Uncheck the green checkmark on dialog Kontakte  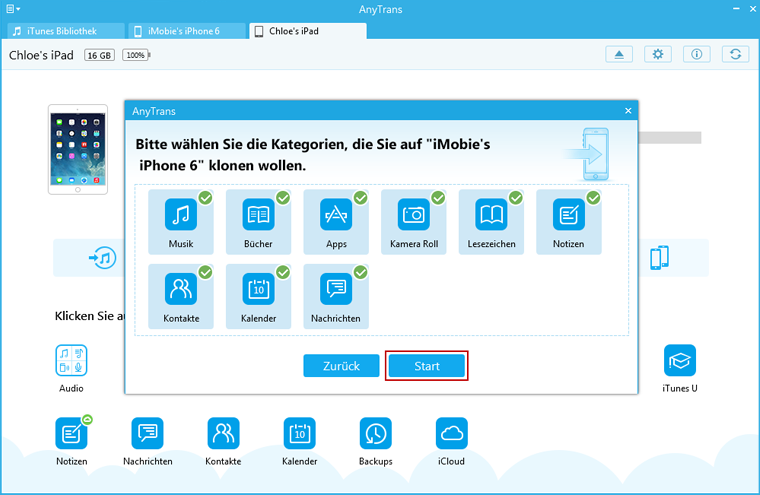coord(206,272)
